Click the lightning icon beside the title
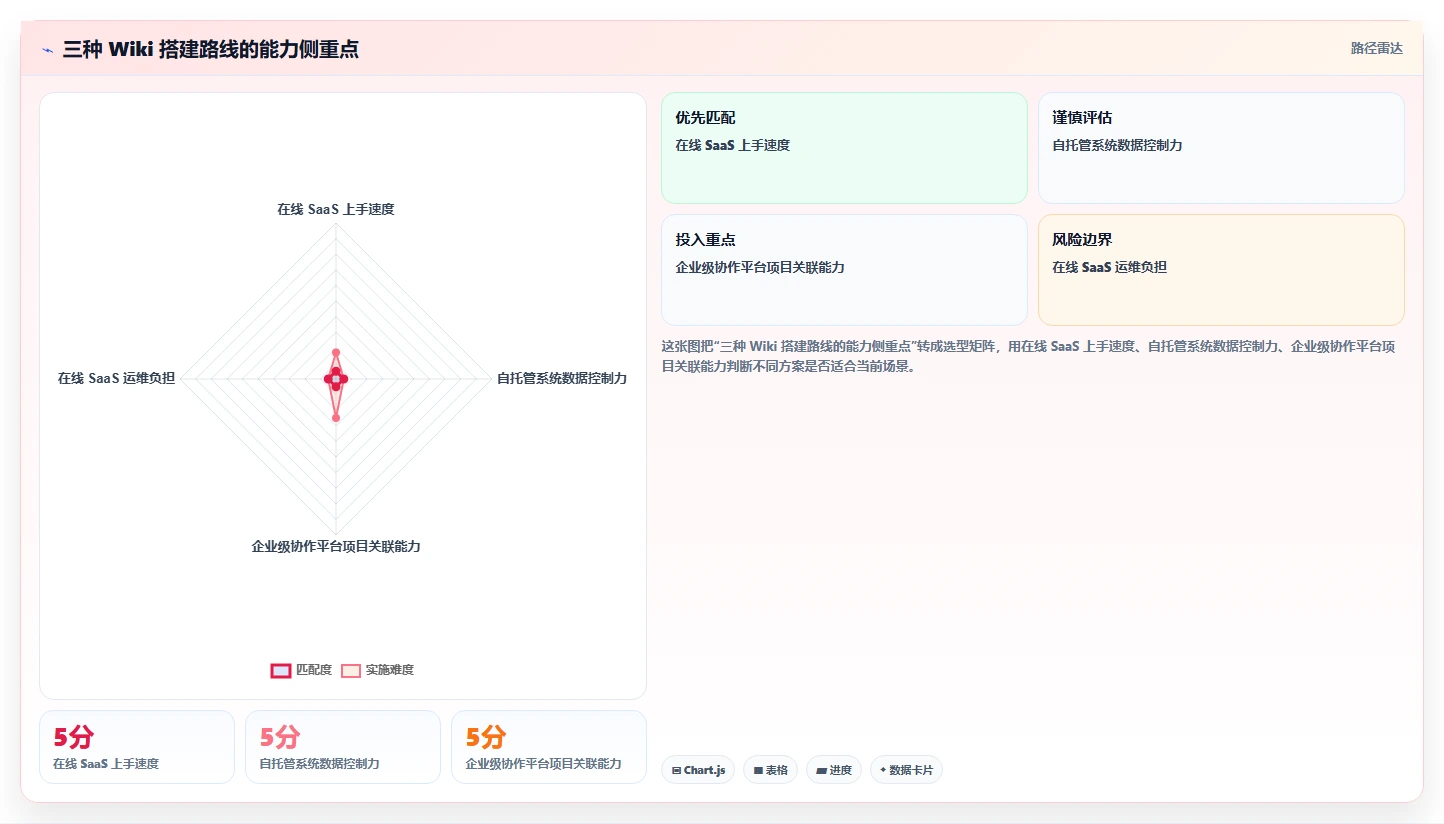 click(x=47, y=50)
